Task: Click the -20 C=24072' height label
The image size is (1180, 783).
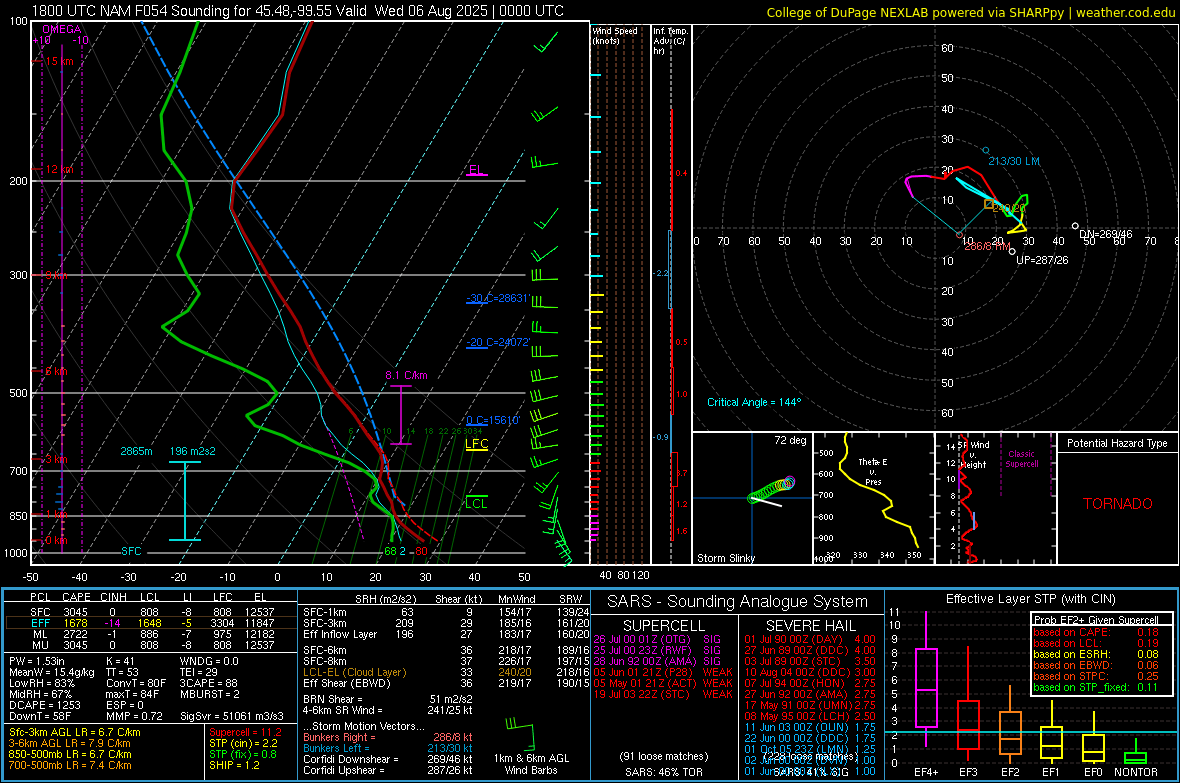Action: click(x=497, y=342)
